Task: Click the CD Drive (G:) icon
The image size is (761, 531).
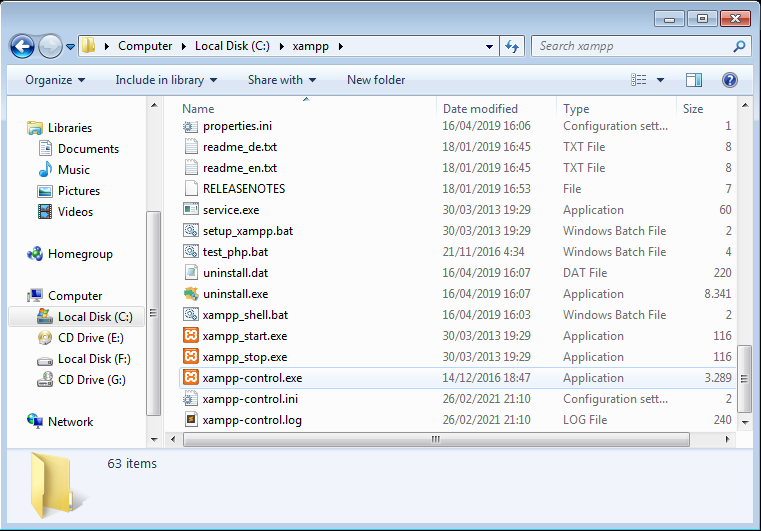Action: (45, 379)
